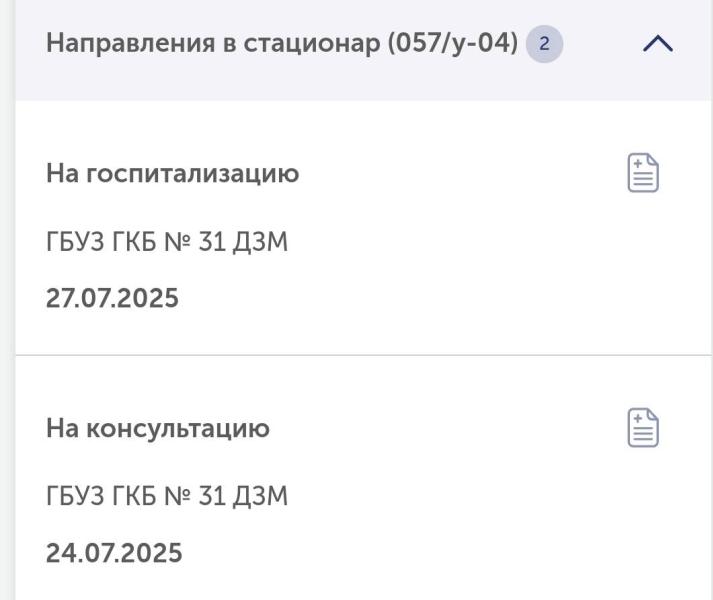Viewport: 713px width, 600px height.
Task: Open the document icon for На консультацию
Action: [643, 428]
